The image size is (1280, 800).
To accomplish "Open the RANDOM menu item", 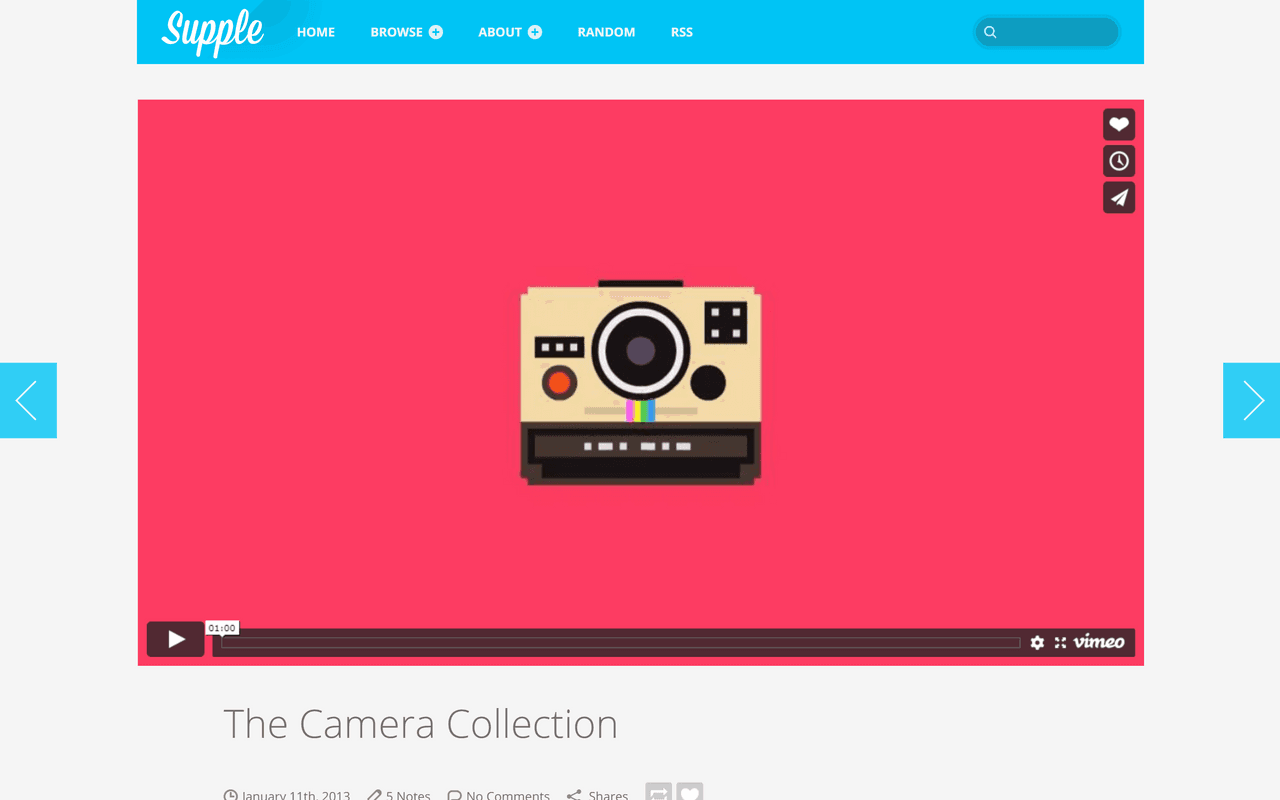I will 606,32.
